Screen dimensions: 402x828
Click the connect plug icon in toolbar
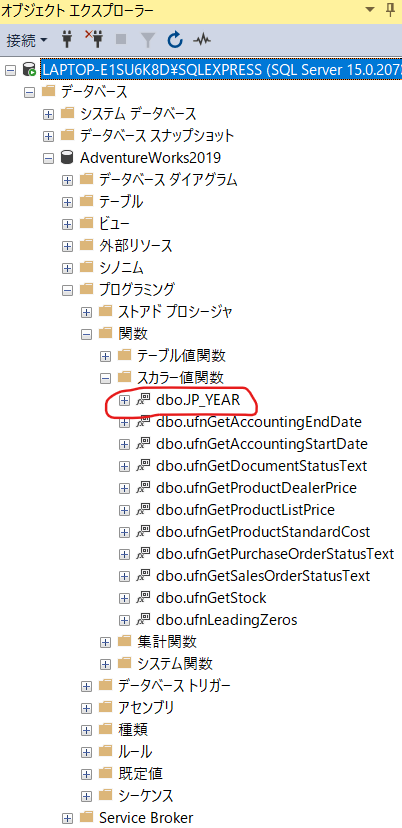[x=67, y=40]
